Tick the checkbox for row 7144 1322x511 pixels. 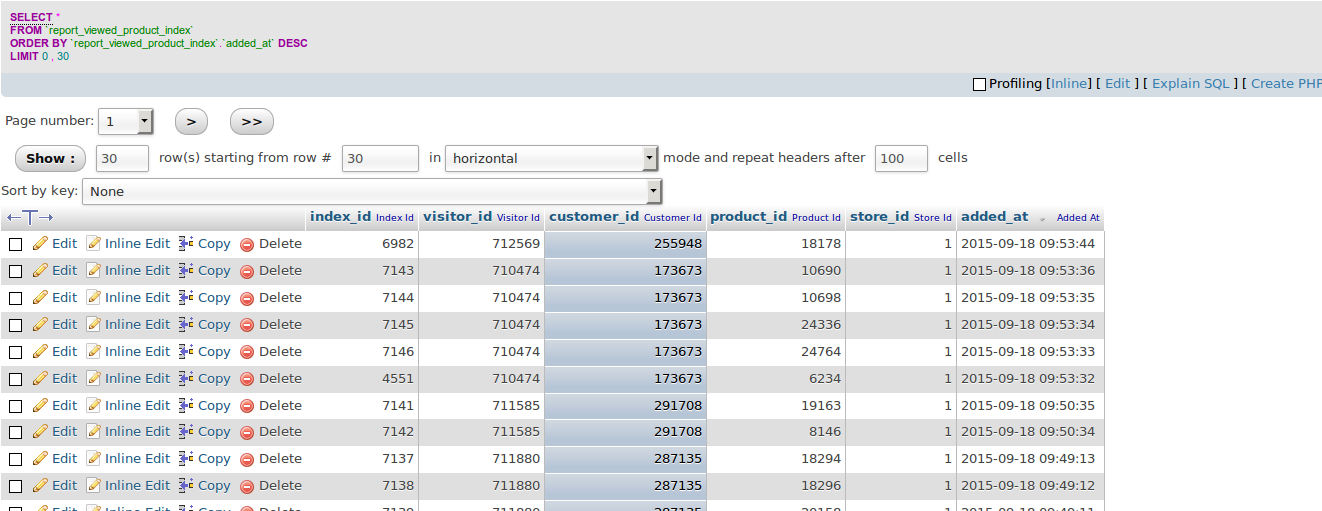(x=15, y=298)
